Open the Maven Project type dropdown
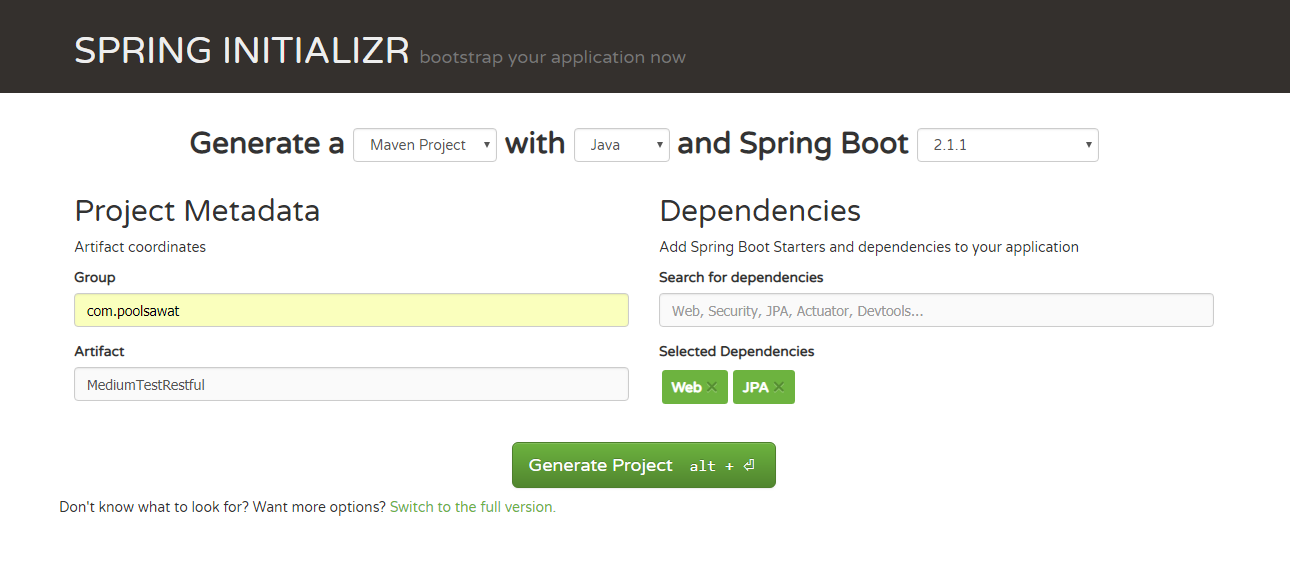Screen dimensions: 1290x571 [x=425, y=145]
